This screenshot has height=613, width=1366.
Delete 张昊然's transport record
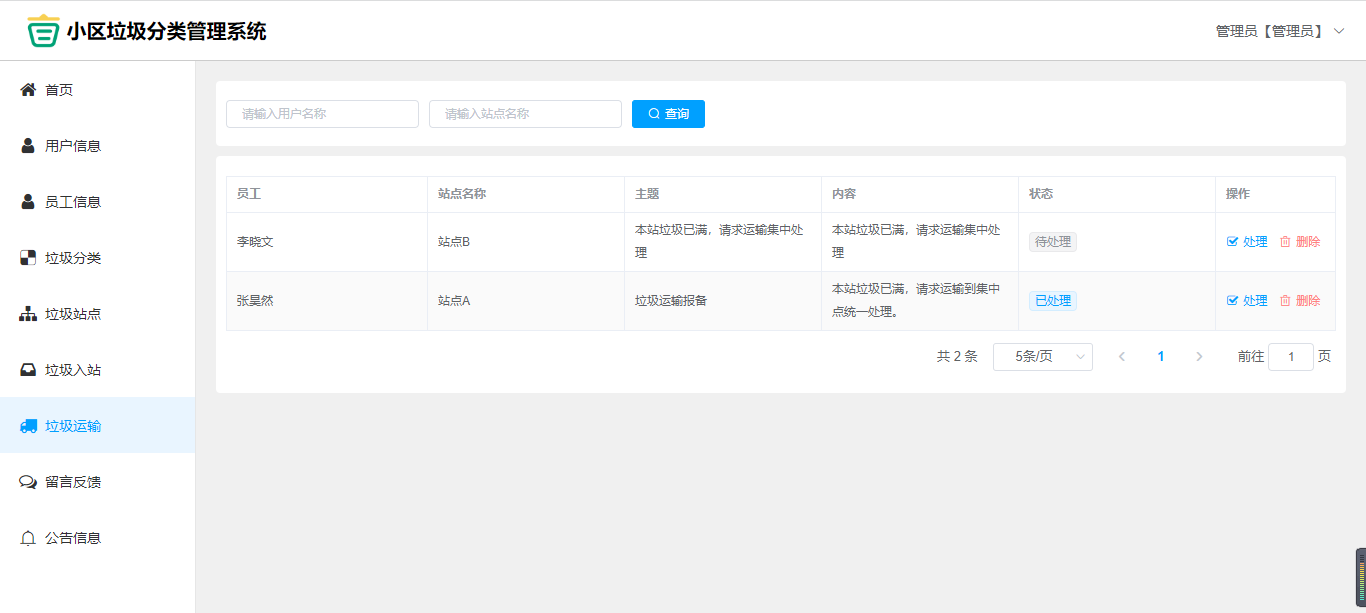pyautogui.click(x=1300, y=301)
